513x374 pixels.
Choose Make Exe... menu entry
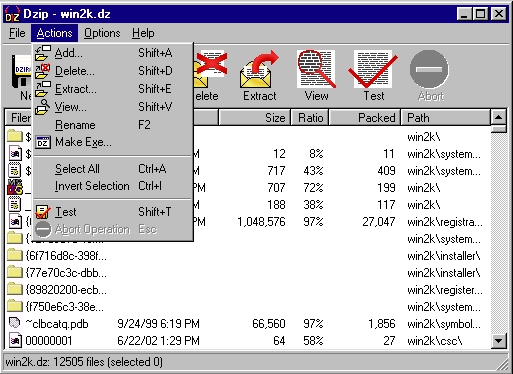(x=113, y=142)
